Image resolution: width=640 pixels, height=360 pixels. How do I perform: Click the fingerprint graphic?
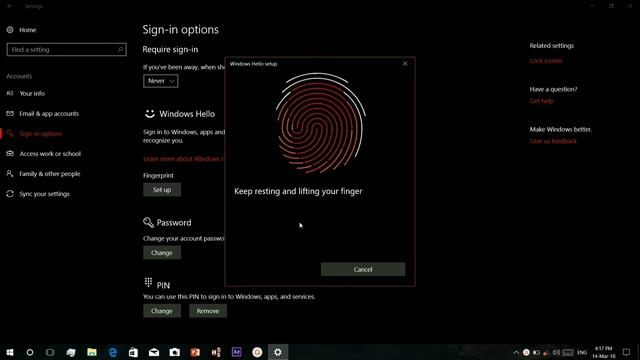(320, 122)
